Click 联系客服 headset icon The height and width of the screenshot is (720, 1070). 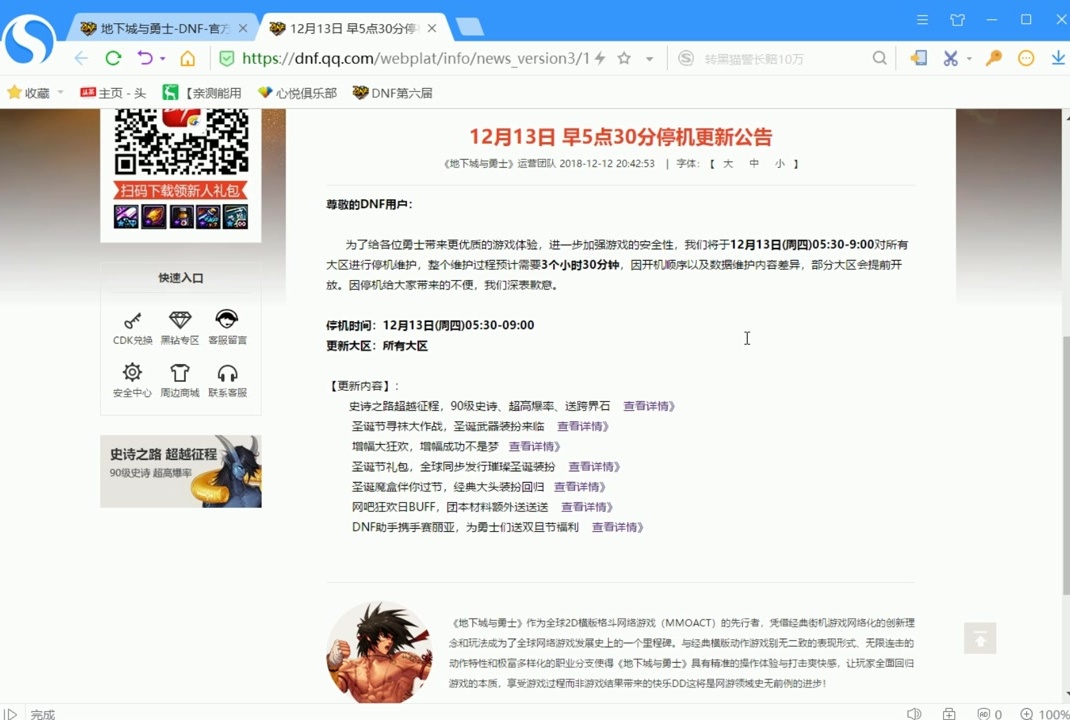coord(227,373)
